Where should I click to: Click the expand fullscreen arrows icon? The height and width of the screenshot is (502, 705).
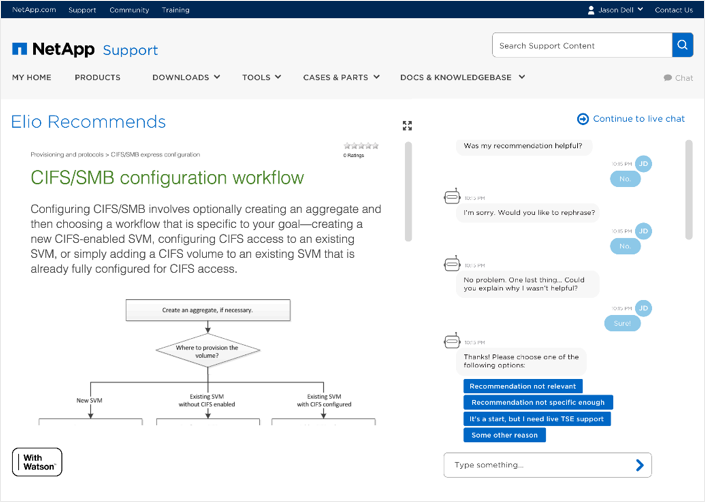[x=407, y=125]
